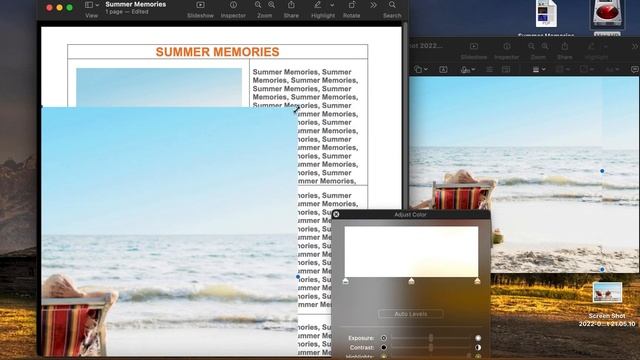
Task: Select the desktop app icon with red sphere
Action: [x=607, y=13]
